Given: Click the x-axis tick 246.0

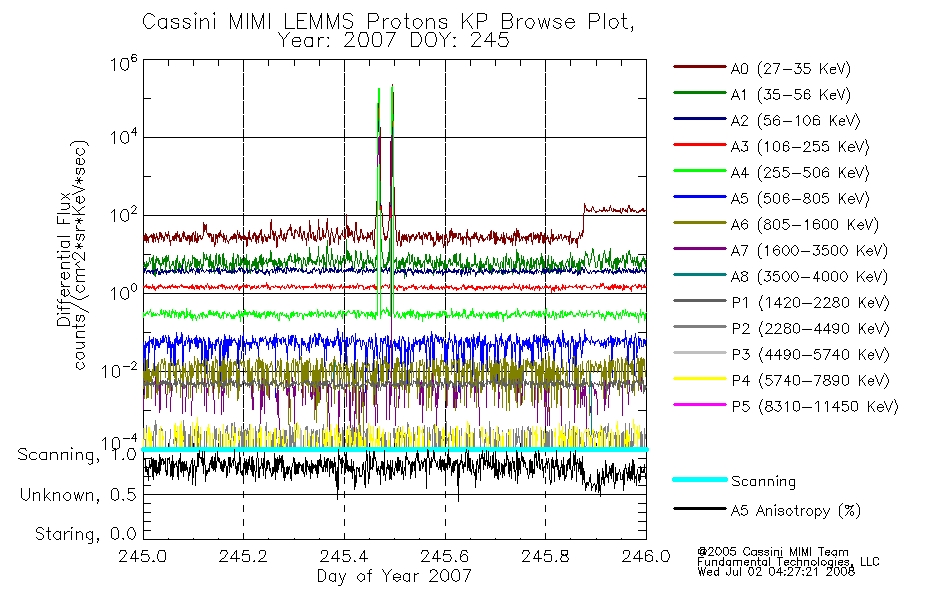Looking at the screenshot, I should tap(646, 556).
